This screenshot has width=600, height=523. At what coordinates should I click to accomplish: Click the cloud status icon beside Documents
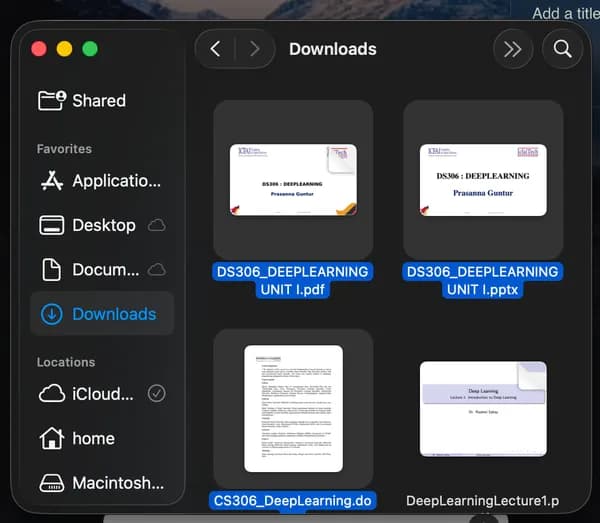coord(157,270)
